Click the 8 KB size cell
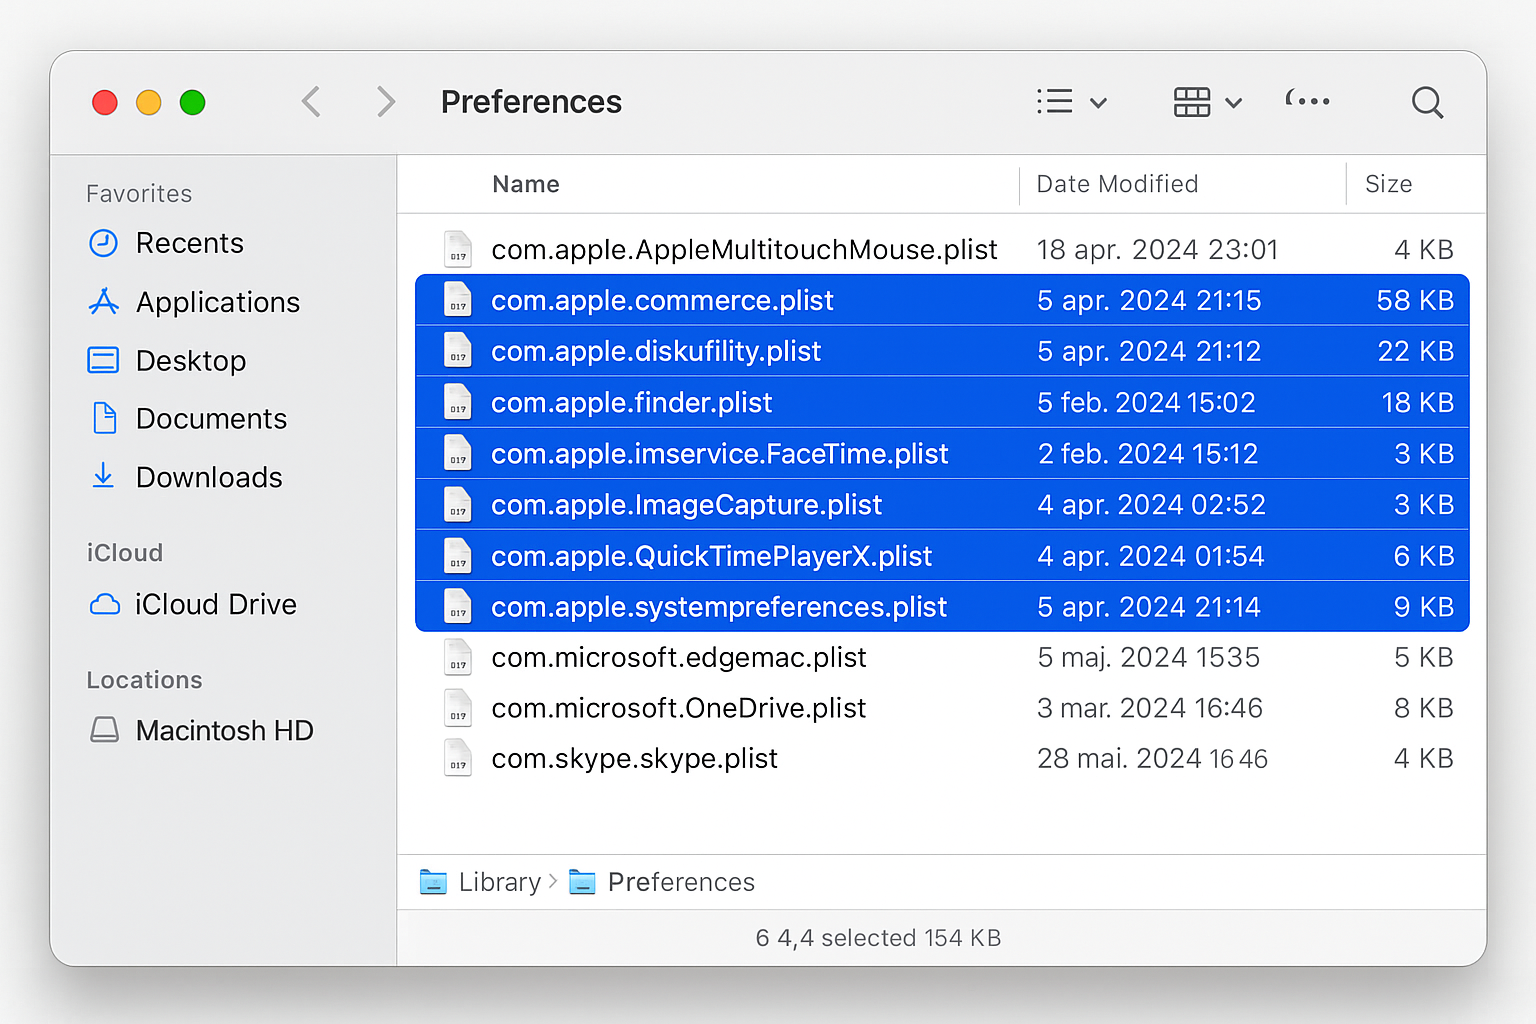Screen dimensions: 1536x1024 pyautogui.click(x=1424, y=708)
